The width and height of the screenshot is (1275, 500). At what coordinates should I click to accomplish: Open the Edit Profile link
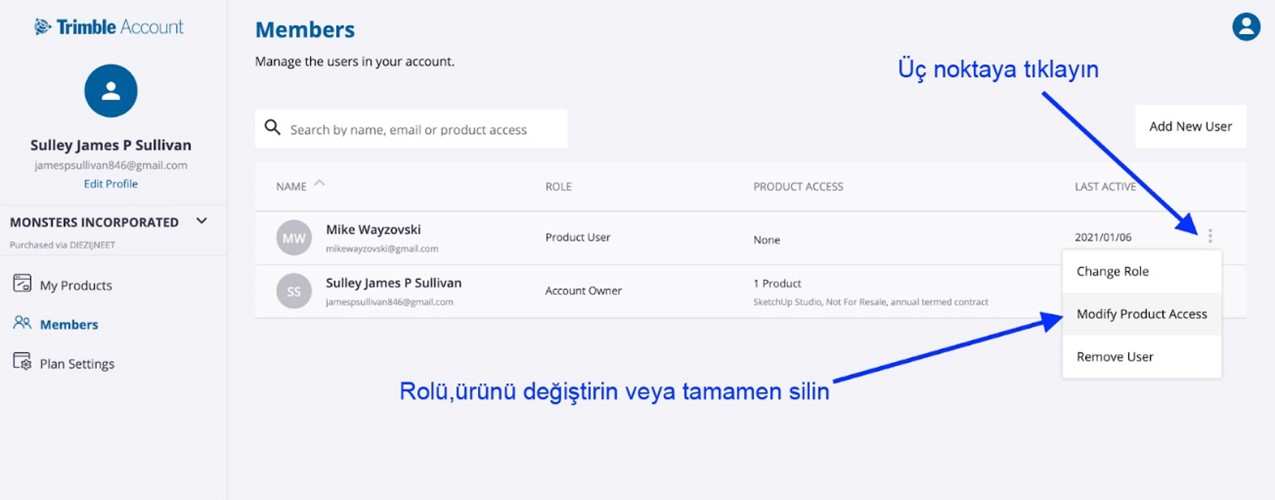pos(111,184)
